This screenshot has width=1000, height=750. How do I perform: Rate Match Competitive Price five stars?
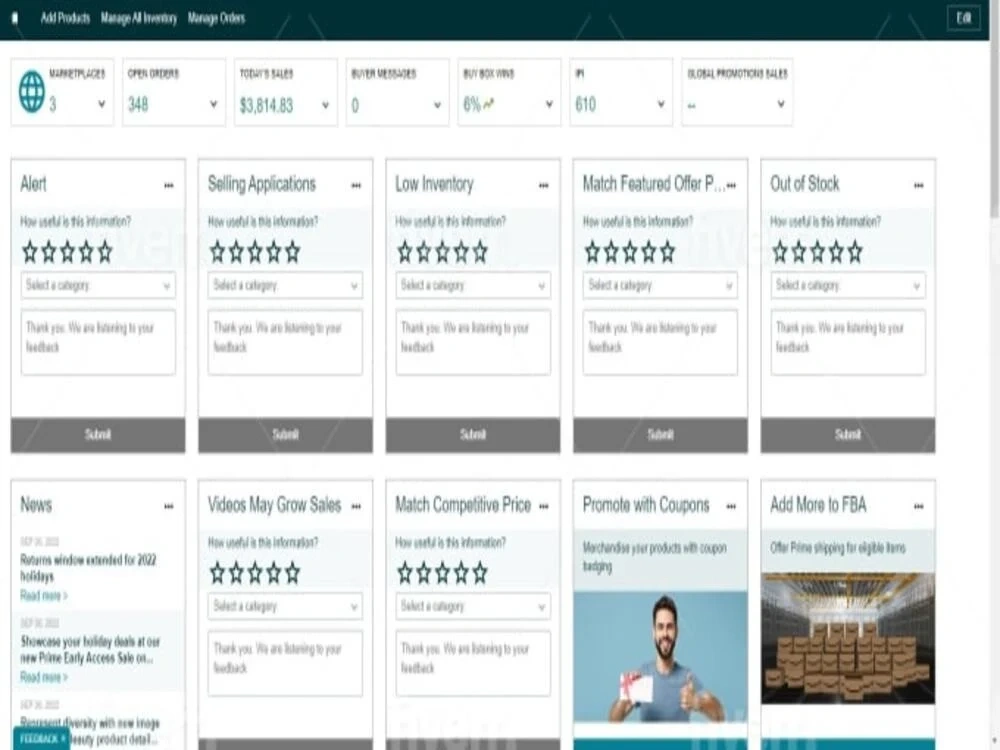tap(480, 573)
